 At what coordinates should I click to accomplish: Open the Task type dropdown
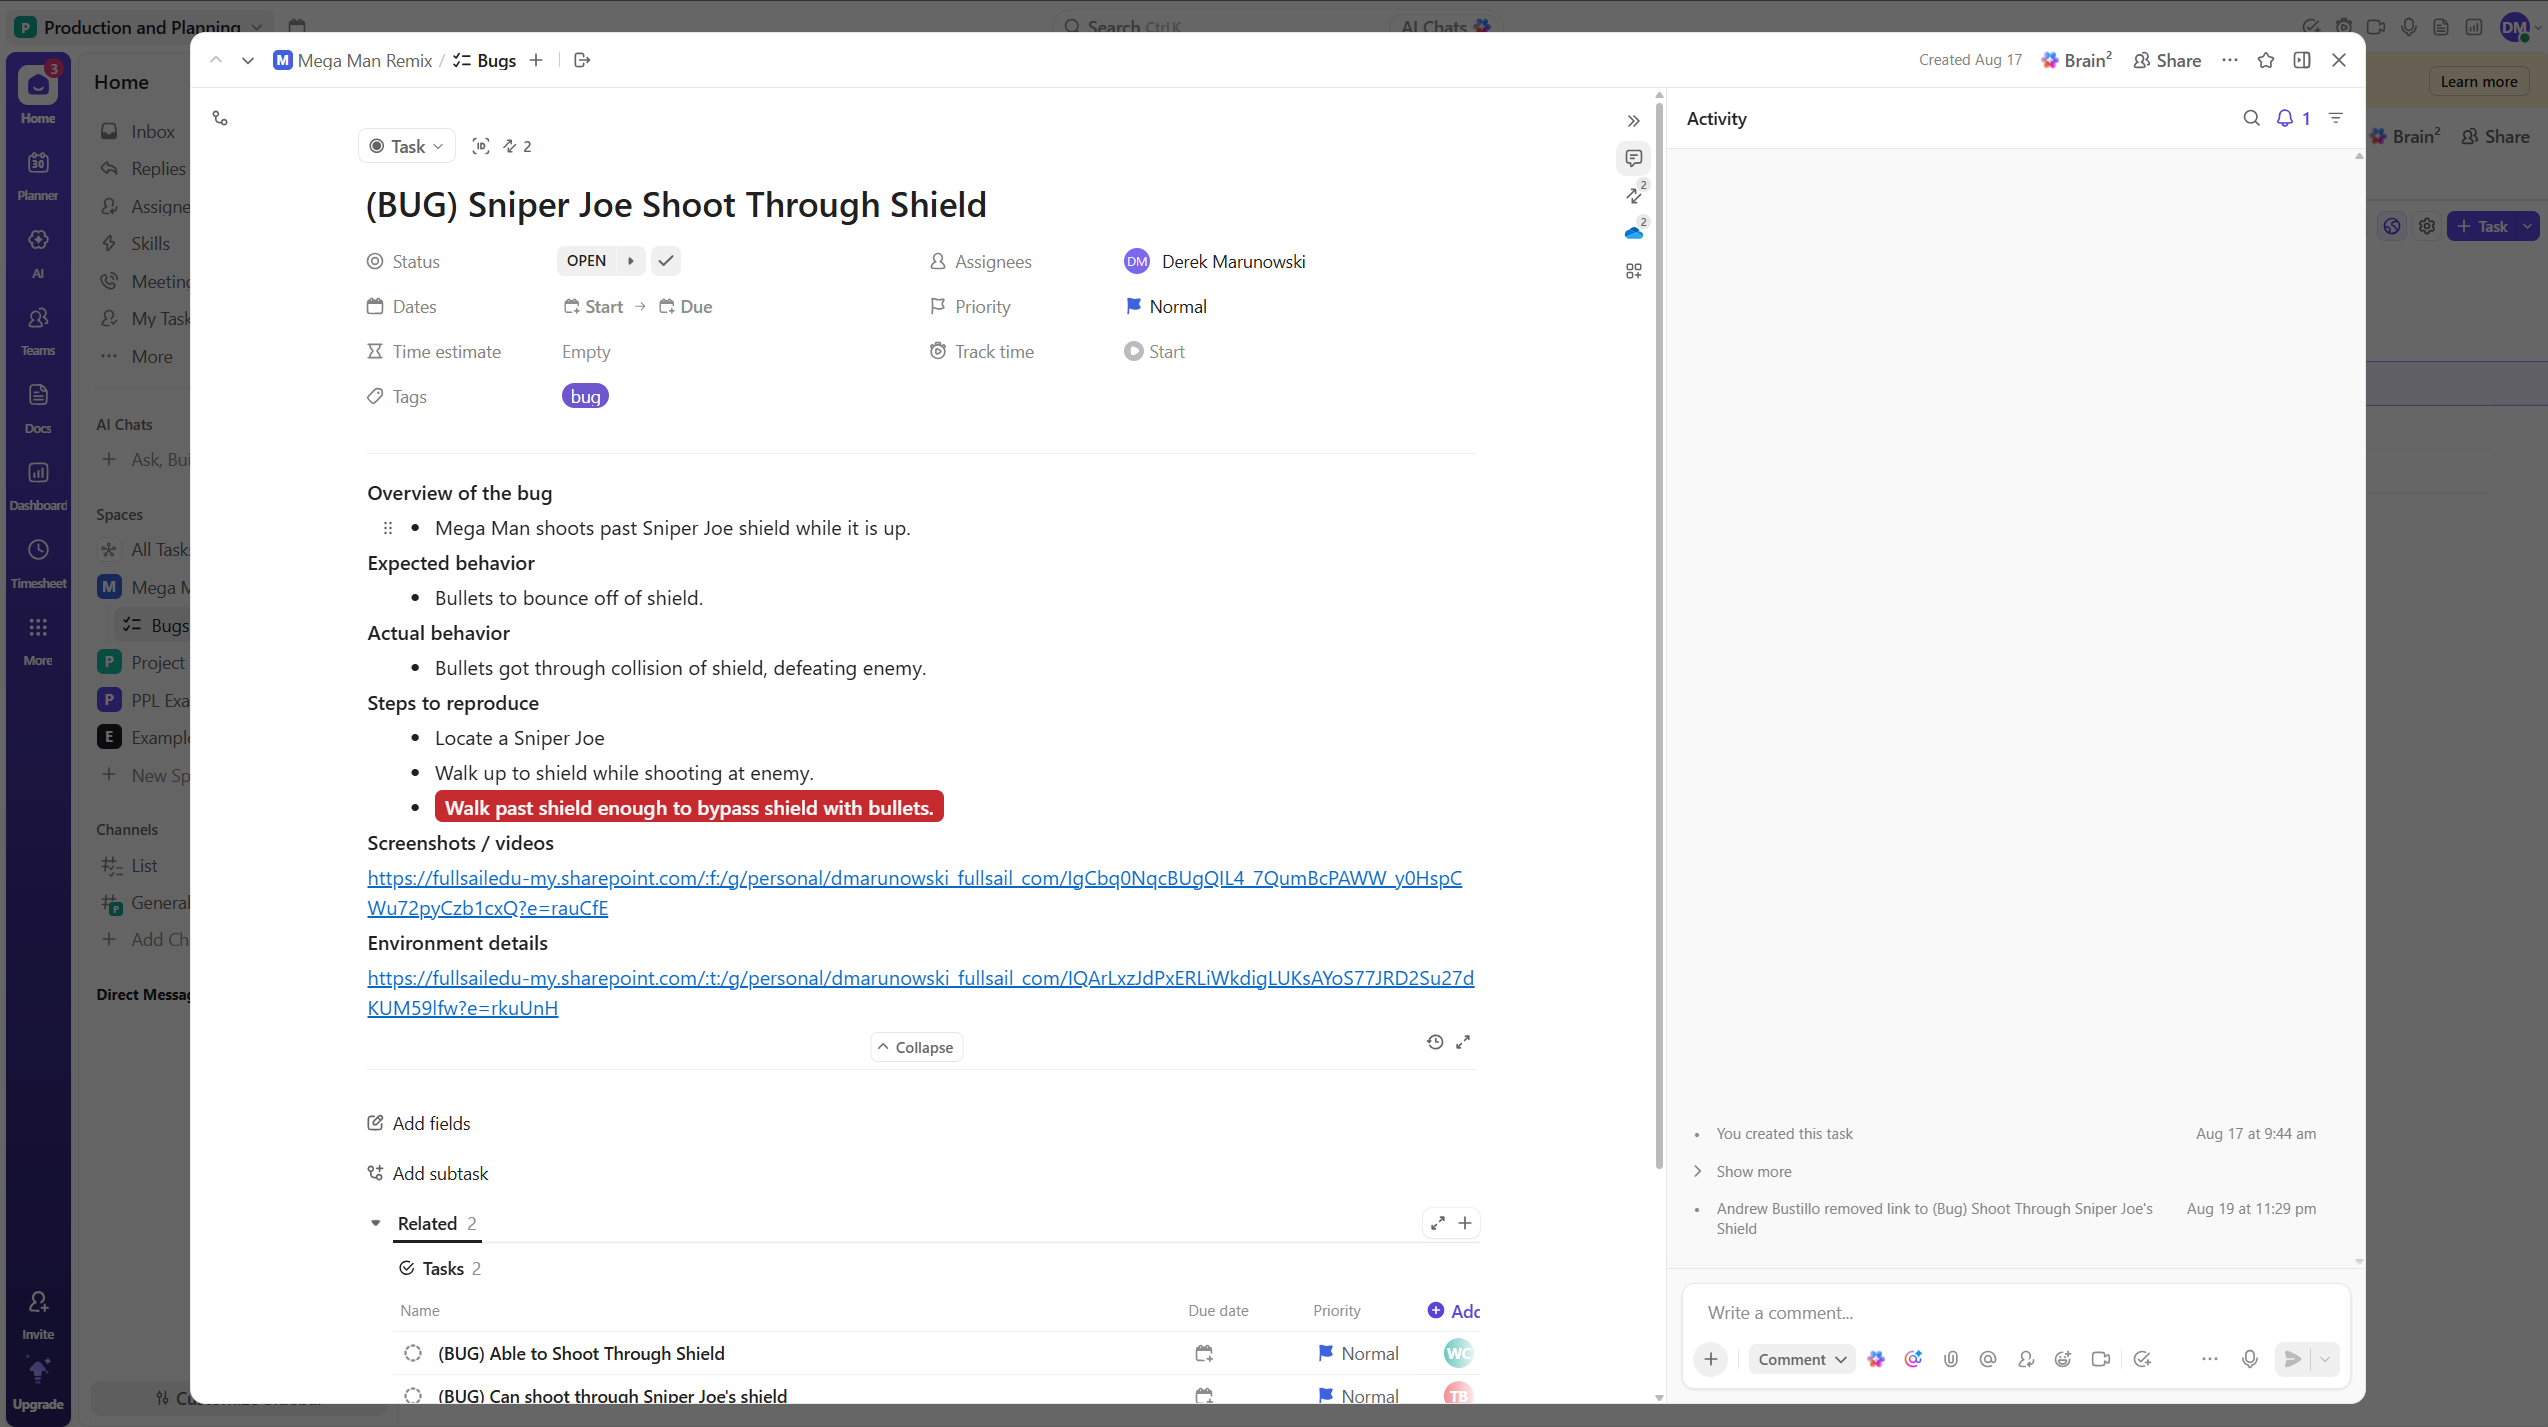[407, 146]
